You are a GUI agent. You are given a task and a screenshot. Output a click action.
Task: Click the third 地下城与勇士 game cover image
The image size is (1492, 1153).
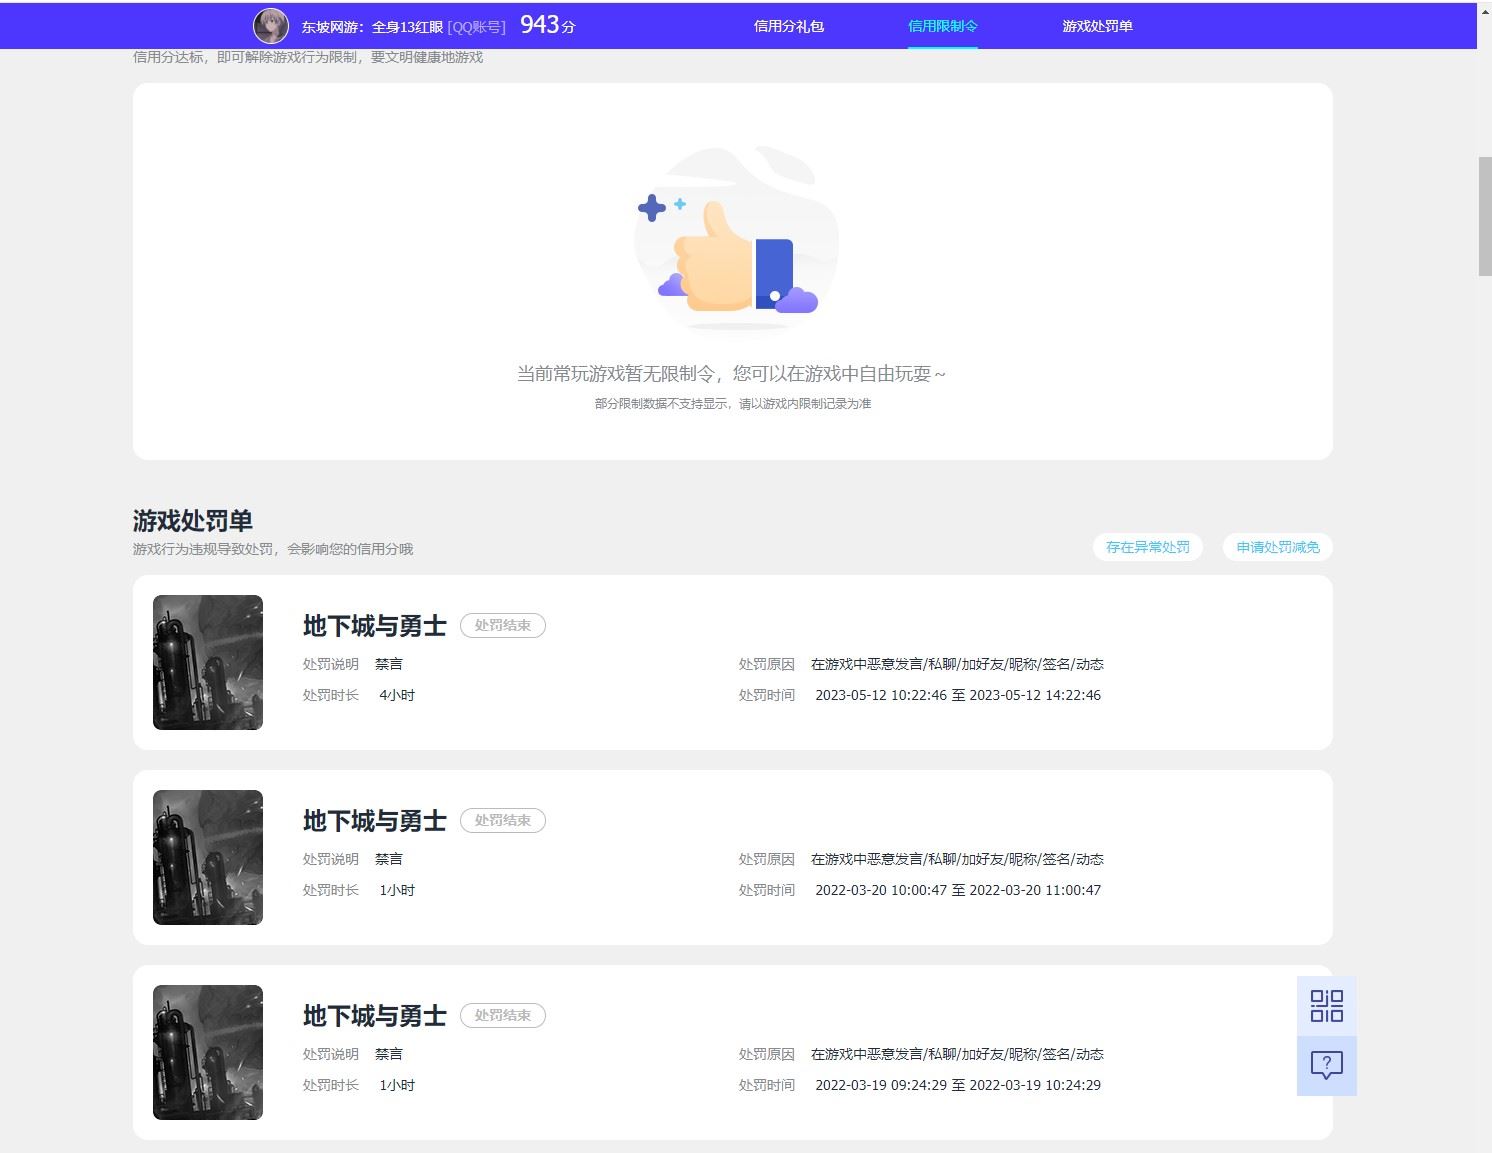tap(207, 1052)
